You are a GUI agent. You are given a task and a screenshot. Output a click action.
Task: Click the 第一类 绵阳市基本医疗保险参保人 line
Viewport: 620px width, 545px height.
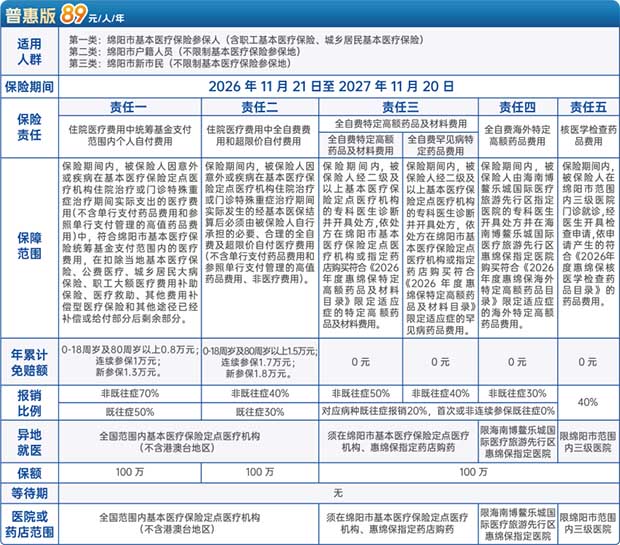pos(246,40)
